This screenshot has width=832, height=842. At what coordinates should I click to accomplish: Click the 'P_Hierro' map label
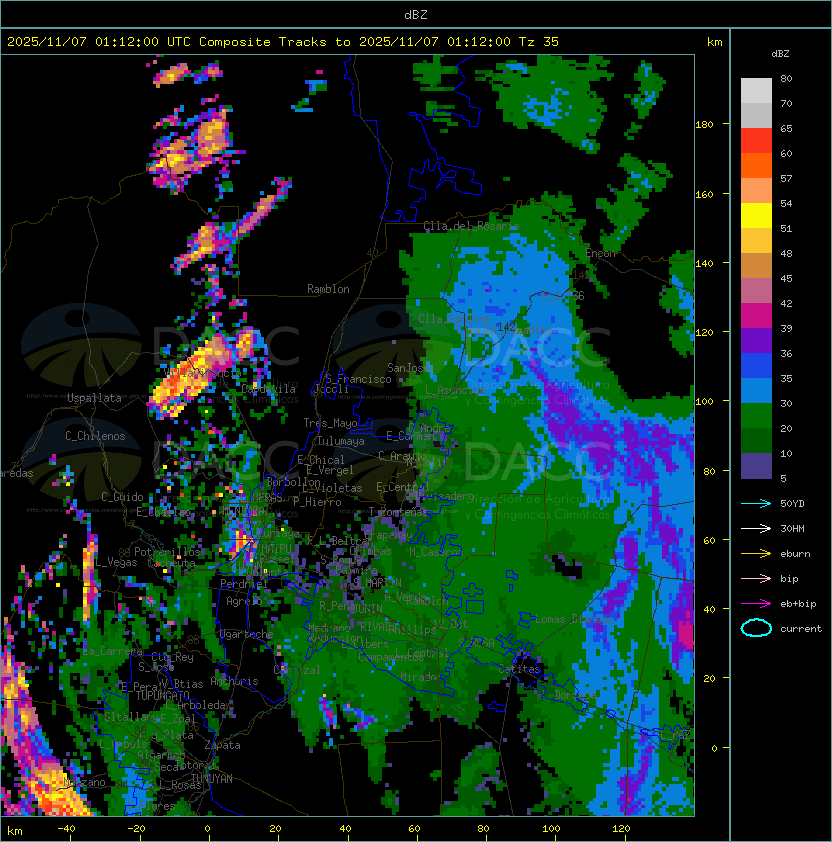pyautogui.click(x=317, y=502)
